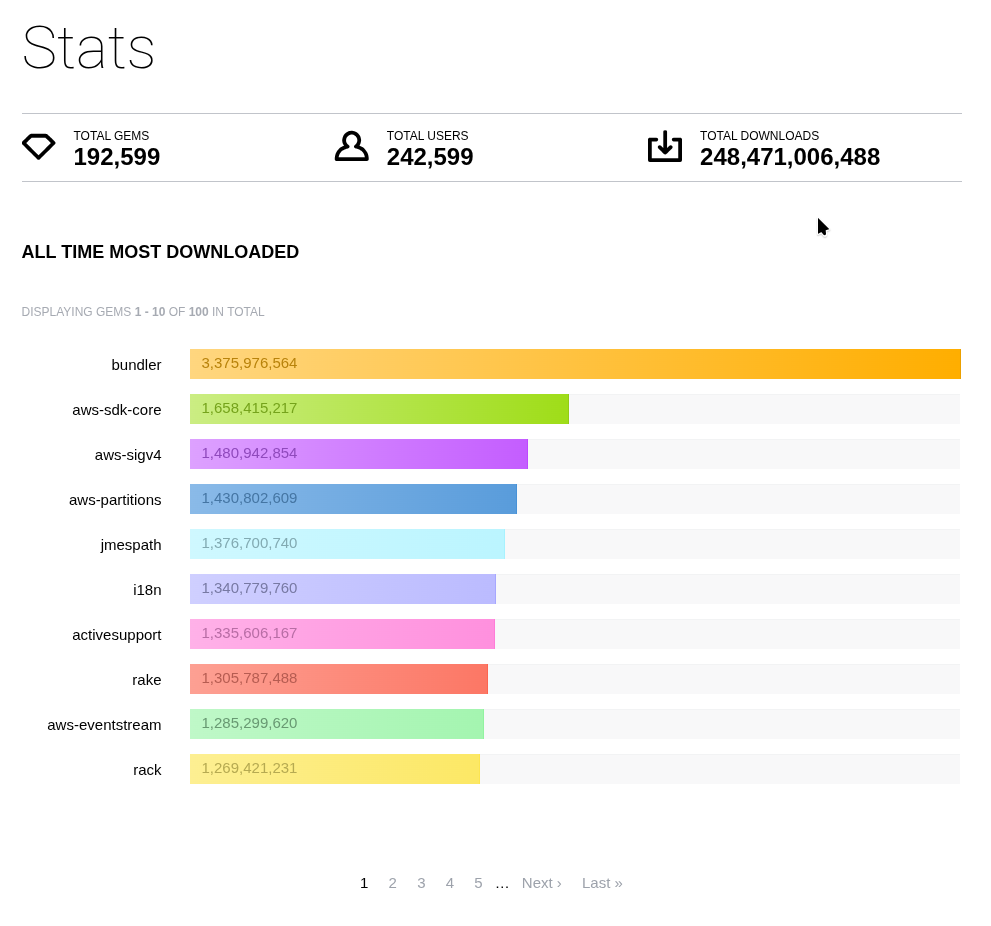Click current page number 1
991x926 pixels.
(x=364, y=883)
